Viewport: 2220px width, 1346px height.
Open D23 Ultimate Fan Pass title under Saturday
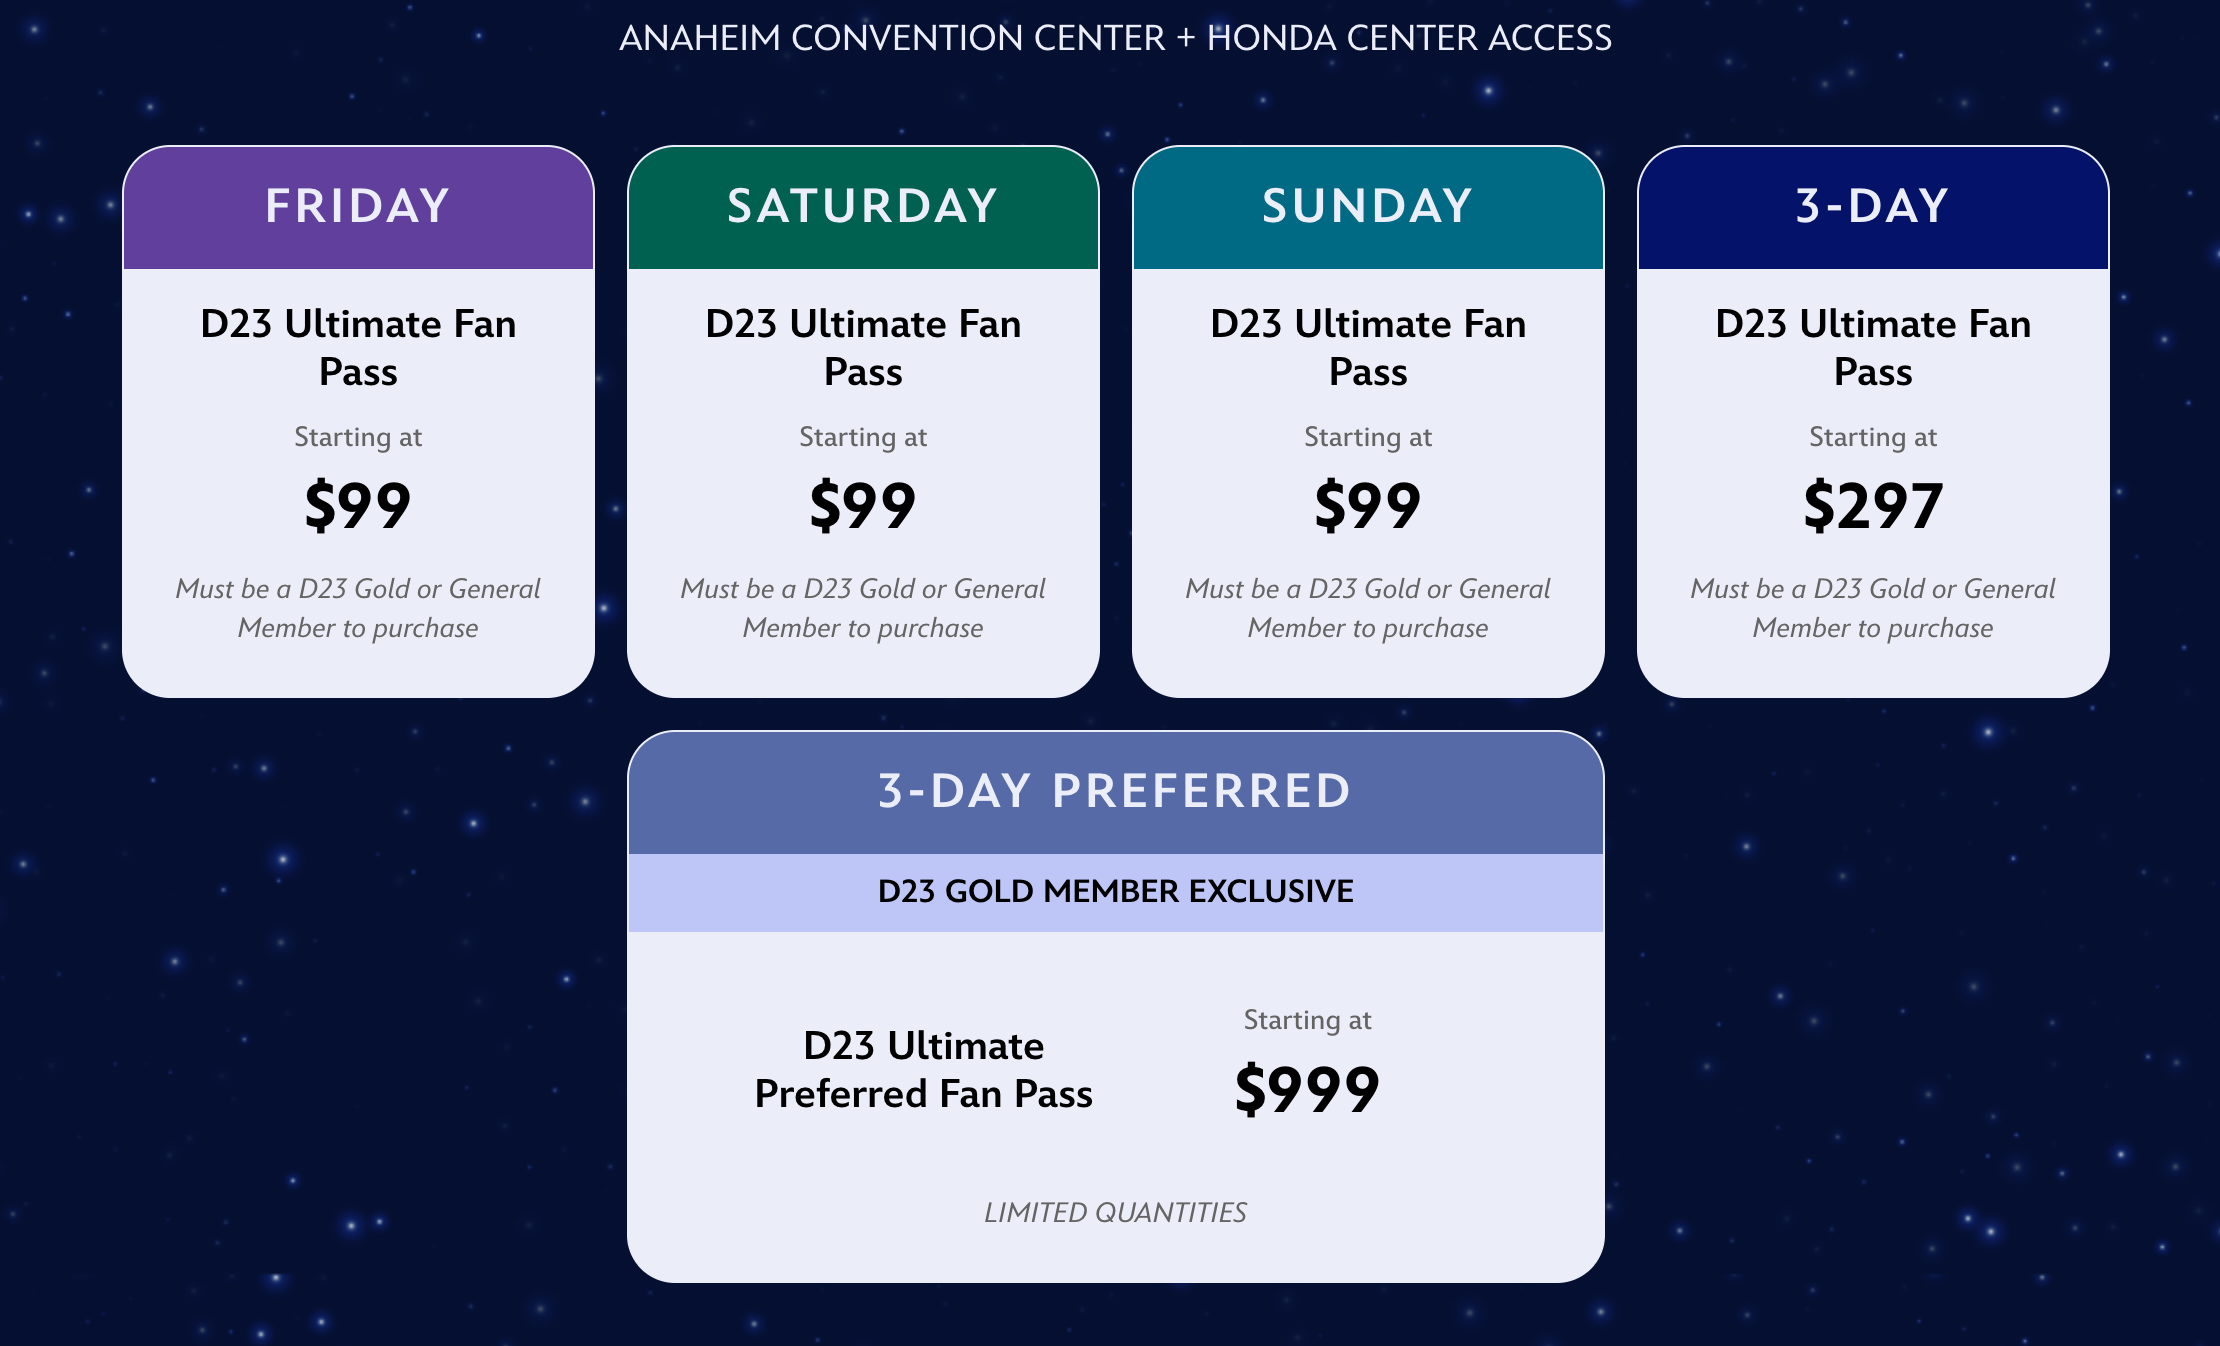[863, 347]
